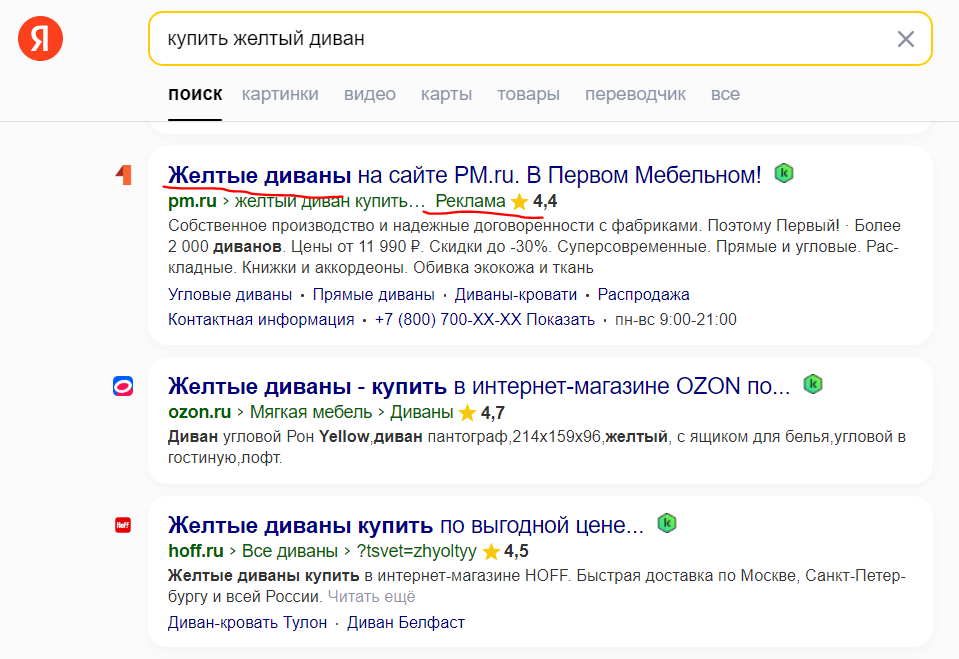The width and height of the screenshot is (959, 659).
Task: Click the rating star for ozon.ru 4,7
Action: click(467, 413)
